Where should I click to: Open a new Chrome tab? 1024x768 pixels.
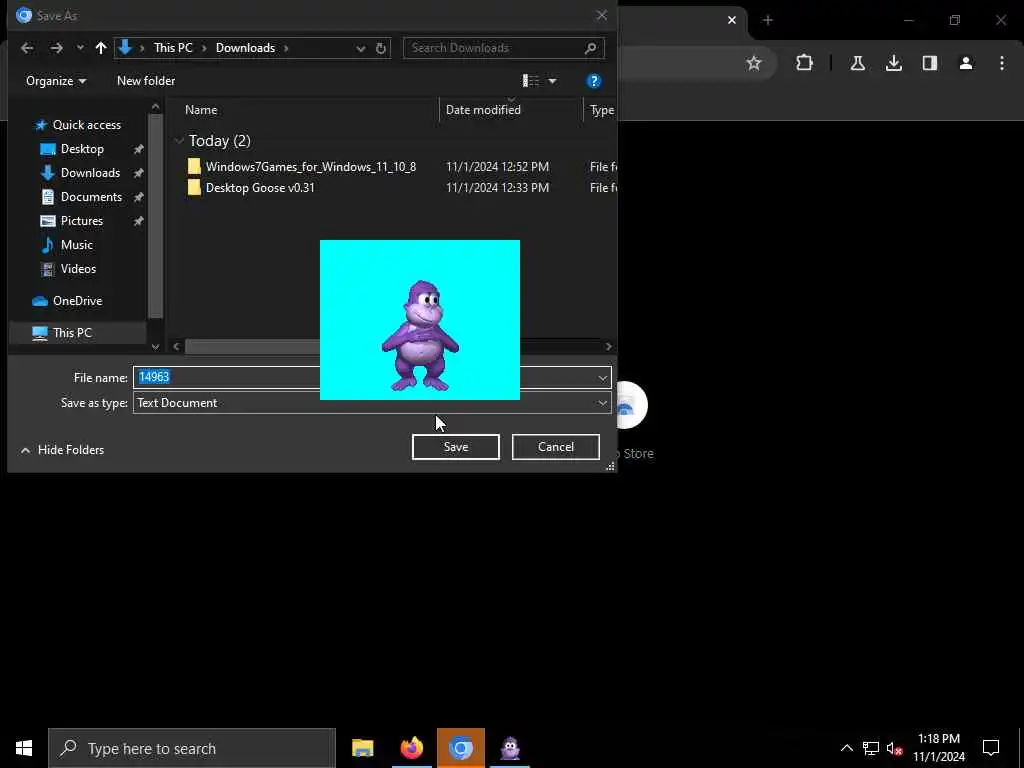[x=768, y=20]
